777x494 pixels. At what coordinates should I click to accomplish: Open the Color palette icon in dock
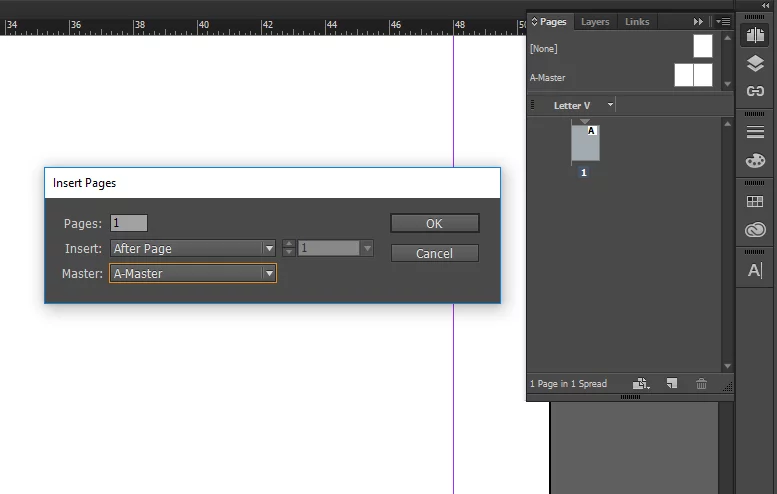pos(755,161)
